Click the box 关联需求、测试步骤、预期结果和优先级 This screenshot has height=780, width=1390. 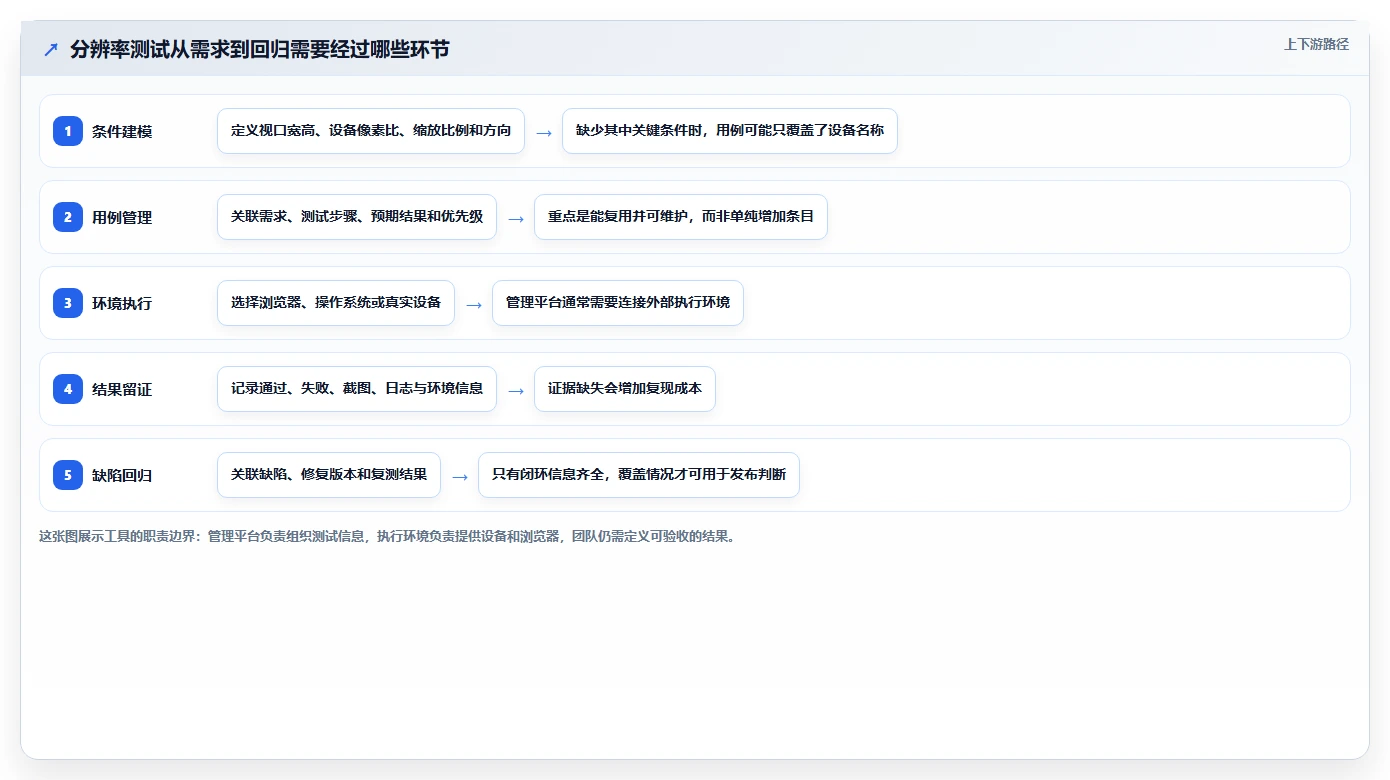tap(357, 217)
